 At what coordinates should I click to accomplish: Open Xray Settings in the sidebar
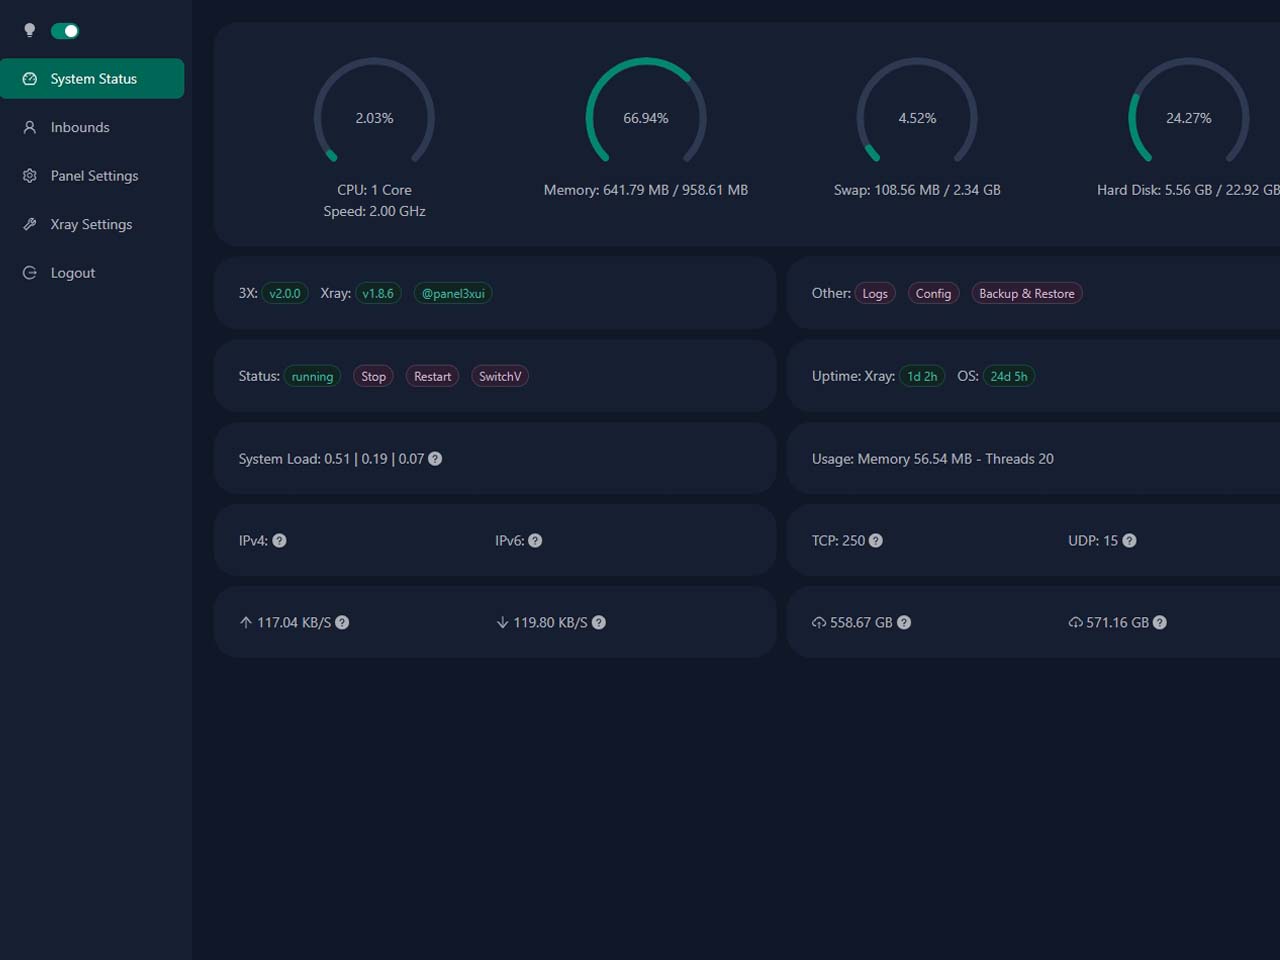point(92,224)
